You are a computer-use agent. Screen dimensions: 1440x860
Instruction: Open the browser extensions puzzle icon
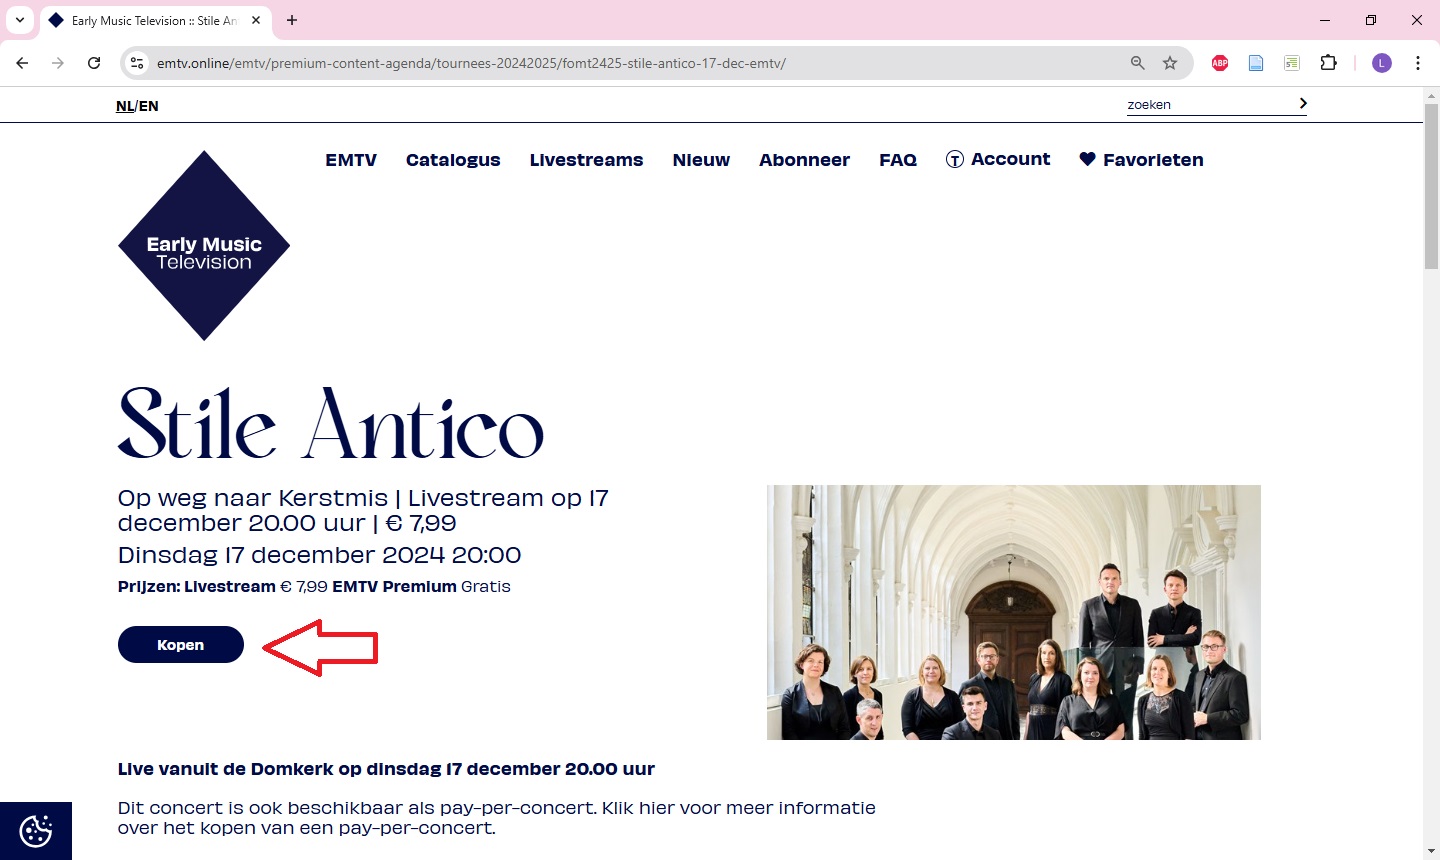tap(1328, 63)
